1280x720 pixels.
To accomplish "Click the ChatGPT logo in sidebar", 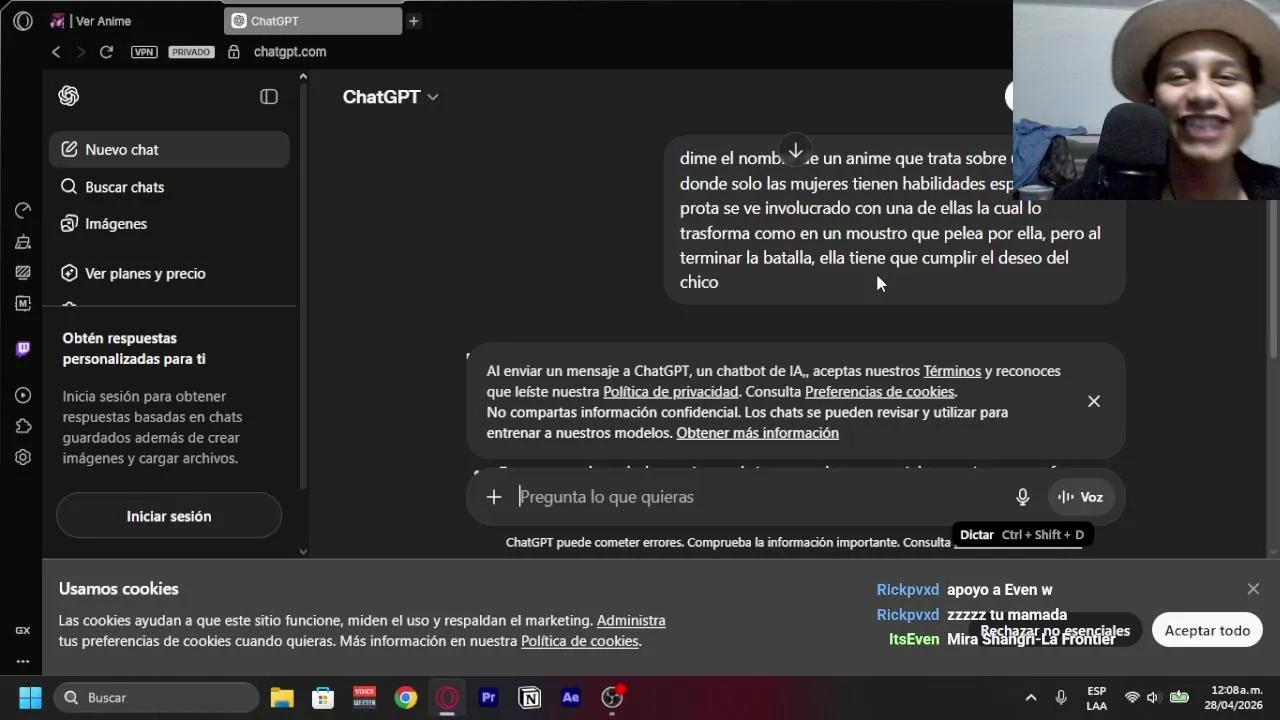I will coord(69,96).
